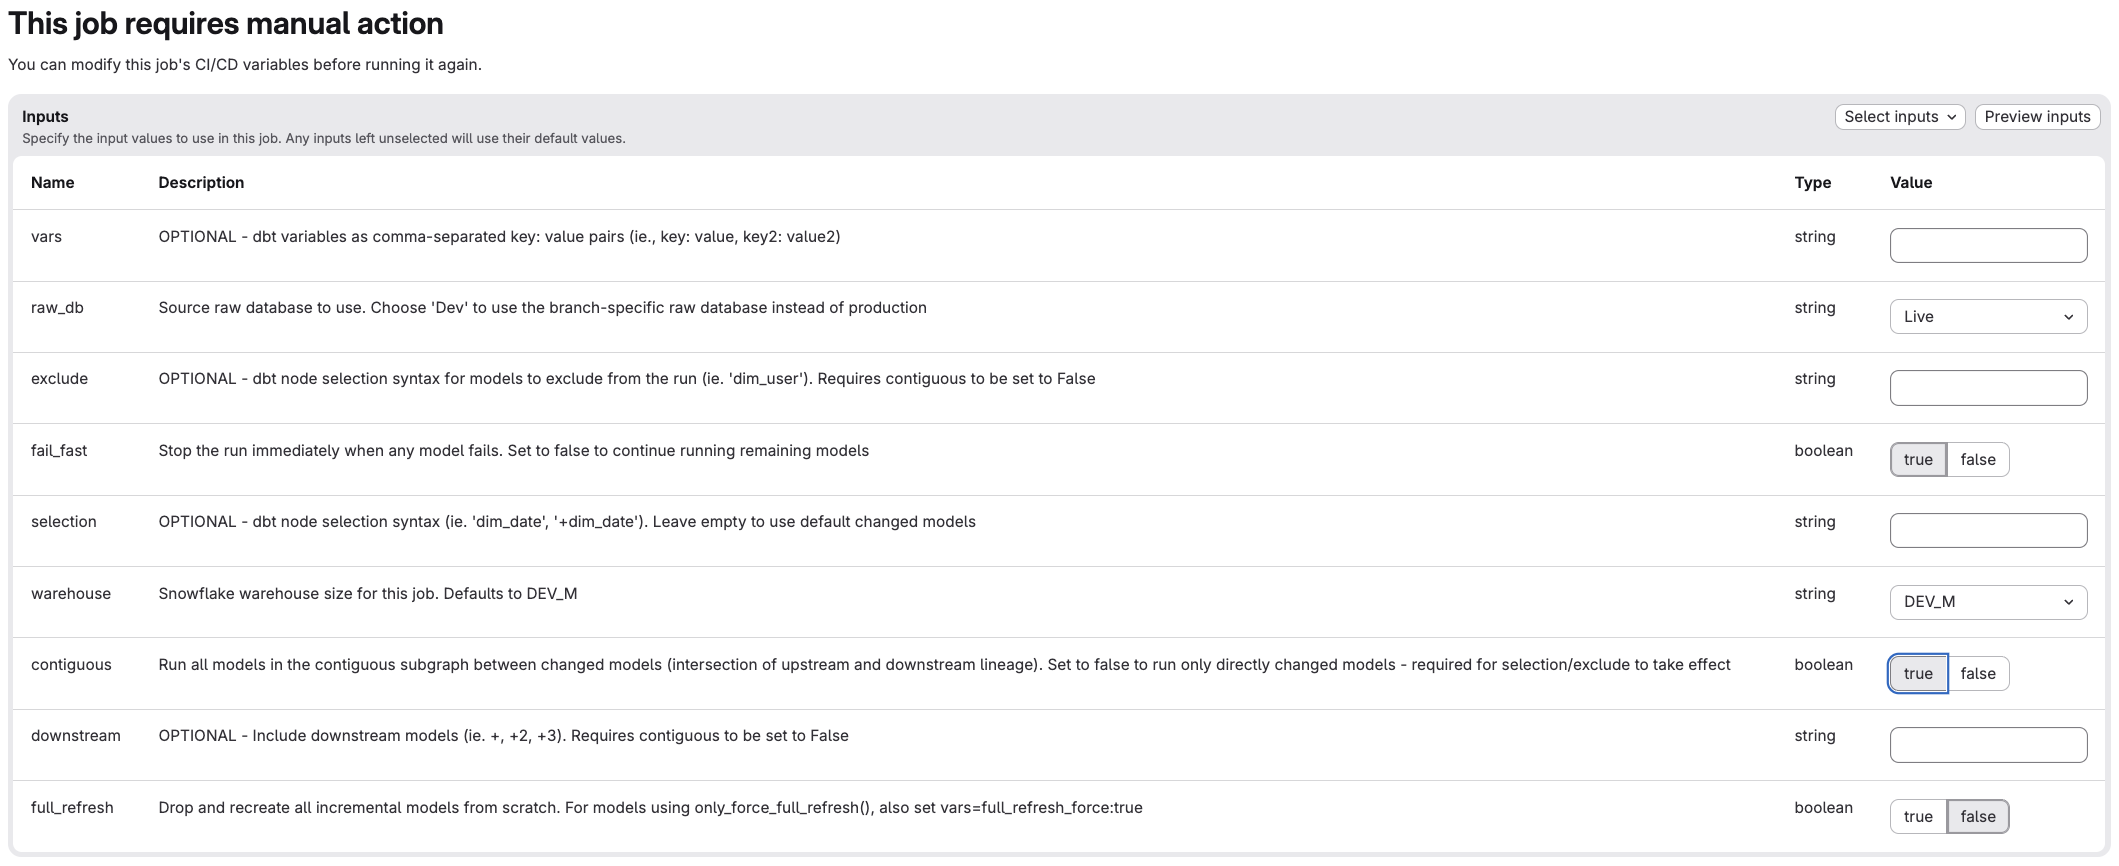Image resolution: width=2119 pixels, height=866 pixels.
Task: Open the raw_db Live dropdown
Action: (1988, 317)
